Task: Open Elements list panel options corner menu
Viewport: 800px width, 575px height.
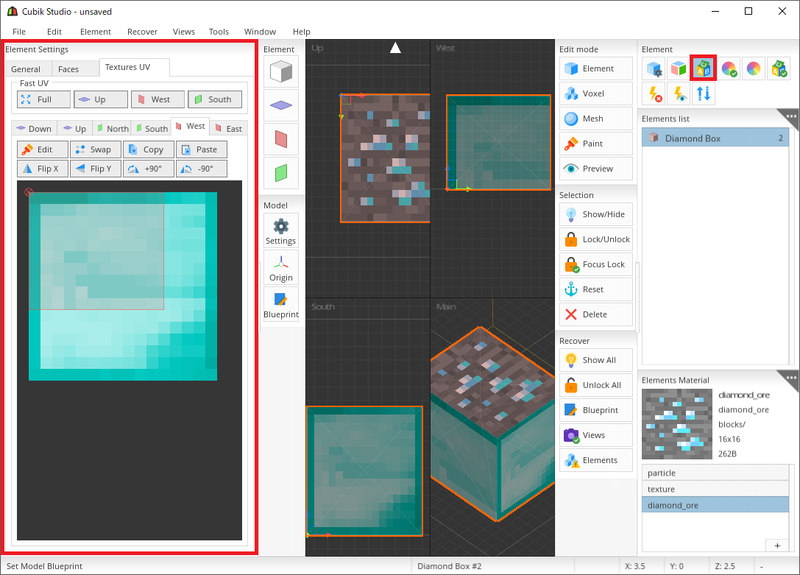Action: tap(790, 116)
